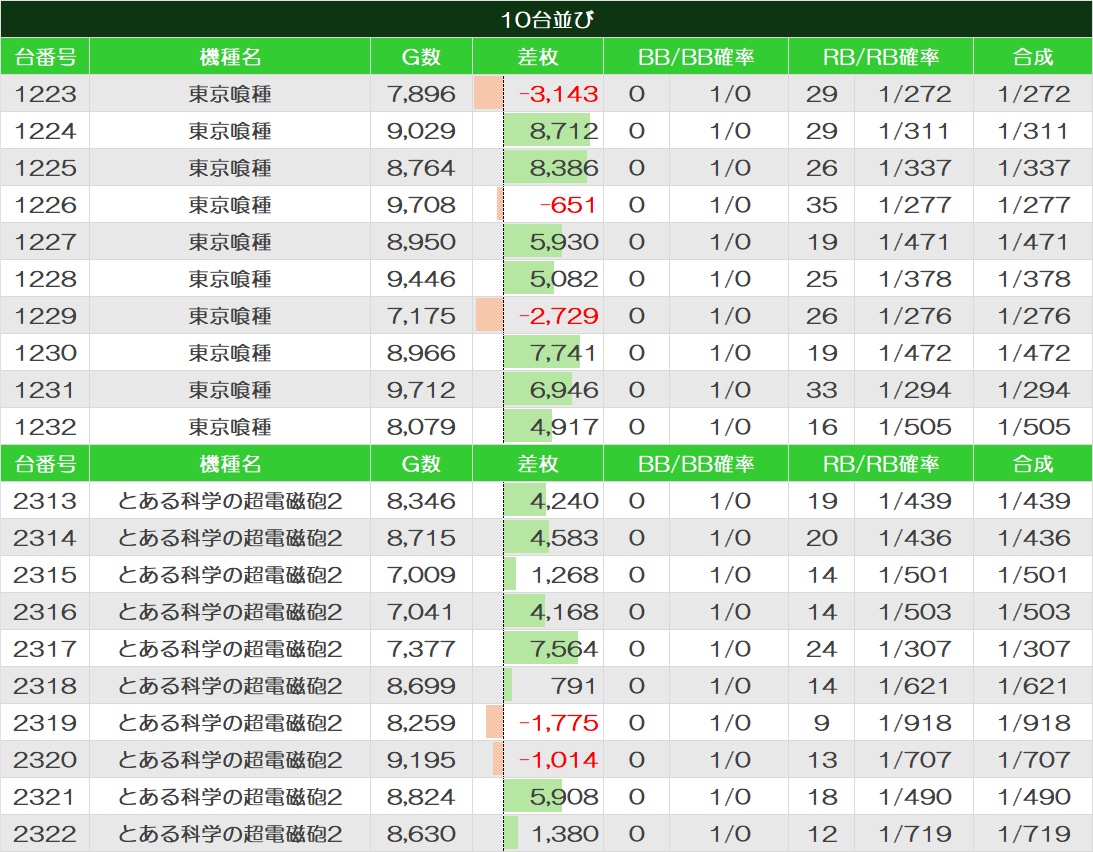
Task: Select machine number 1231
Action: click(x=45, y=389)
